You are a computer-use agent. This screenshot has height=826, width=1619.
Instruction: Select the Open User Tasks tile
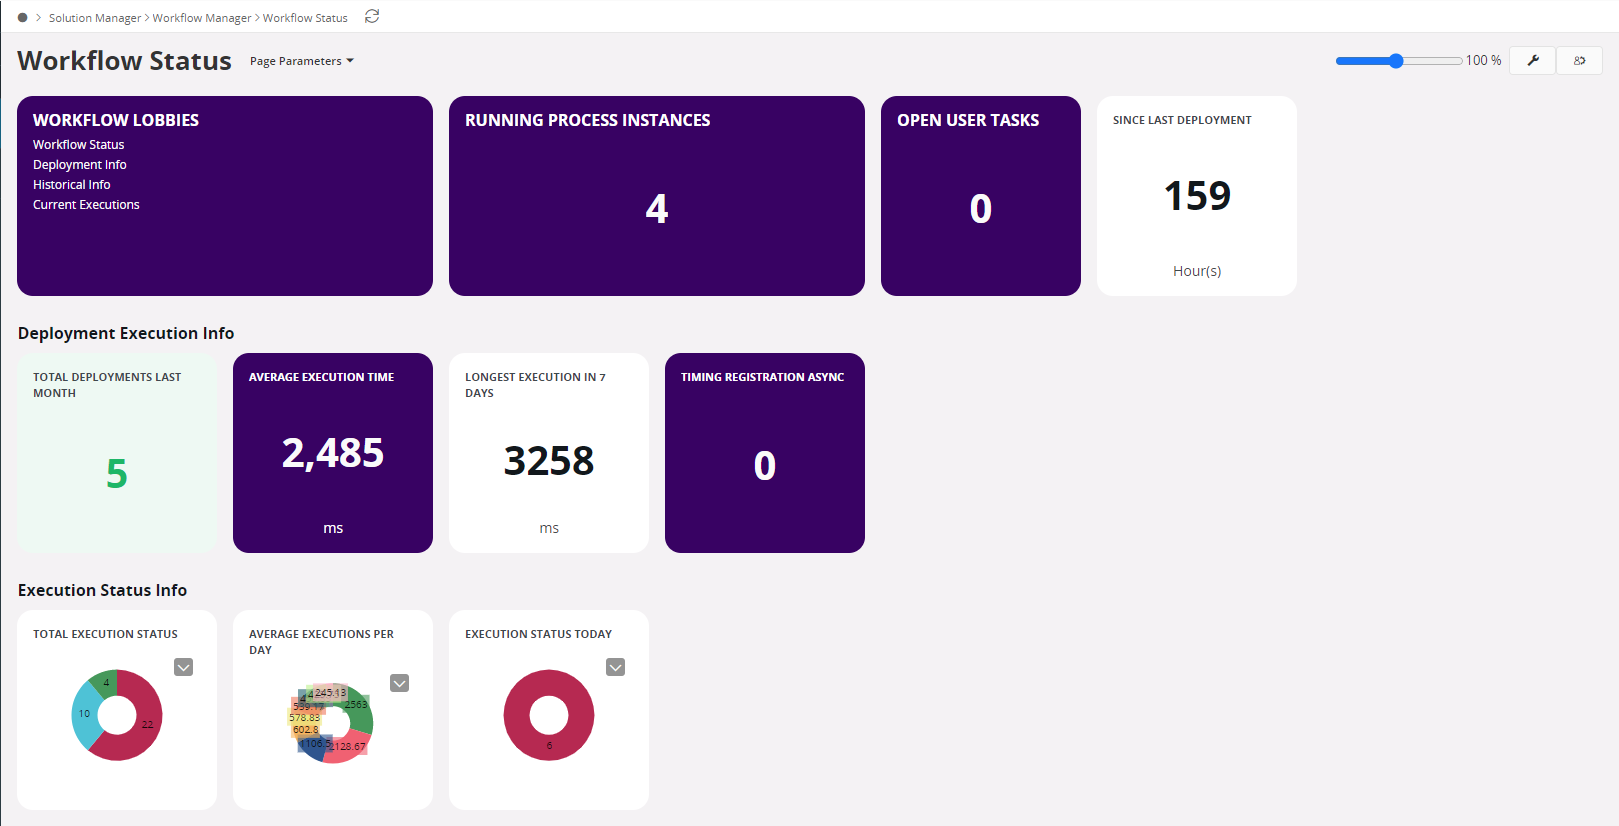pyautogui.click(x=981, y=196)
